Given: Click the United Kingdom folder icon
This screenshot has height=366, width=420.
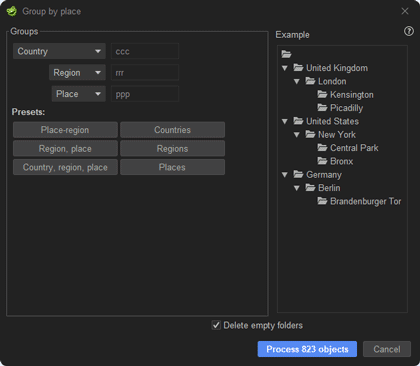Looking at the screenshot, I should pos(298,68).
